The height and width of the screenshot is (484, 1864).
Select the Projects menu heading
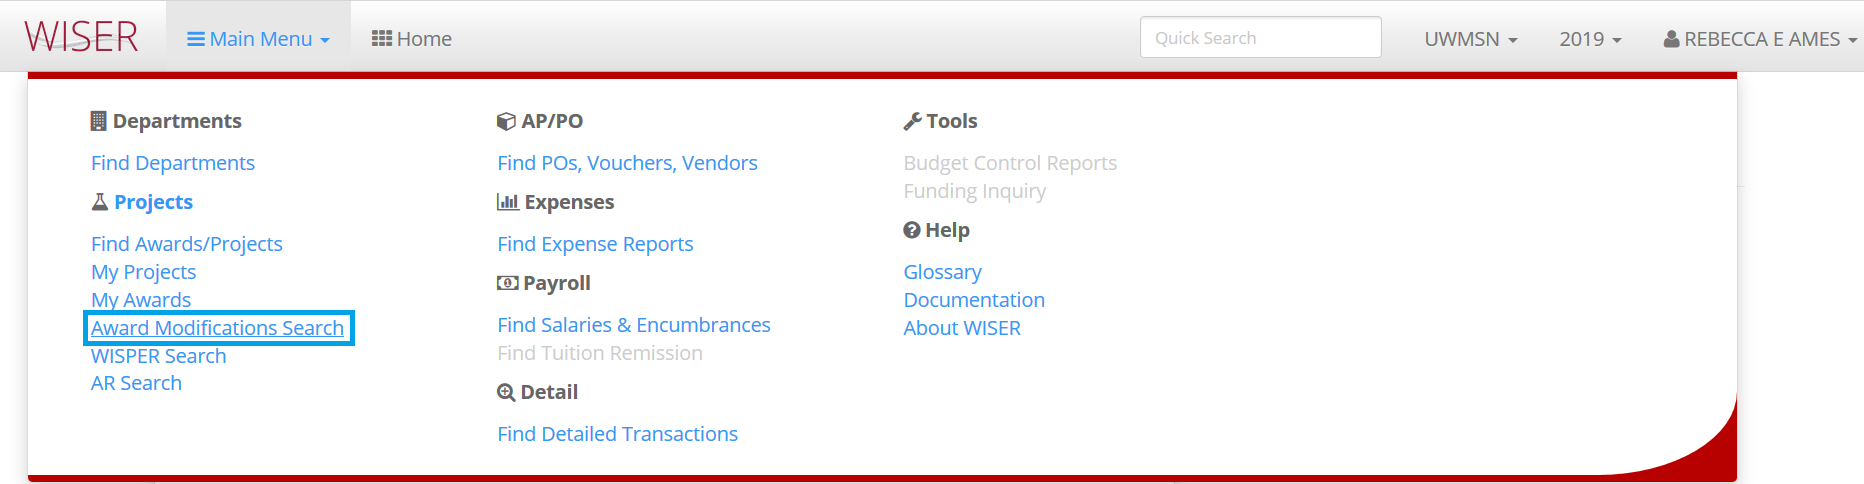(x=153, y=202)
